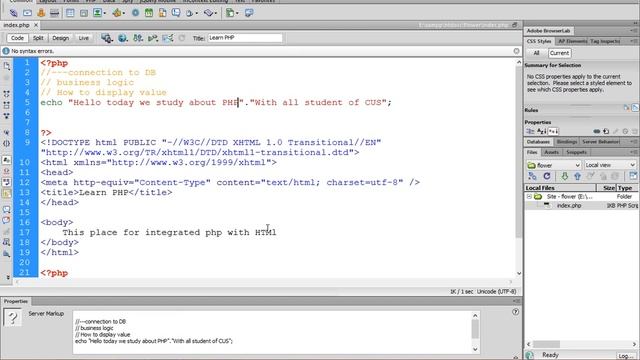
Task: Show more coding toolbar buttons
Action: 8,278
